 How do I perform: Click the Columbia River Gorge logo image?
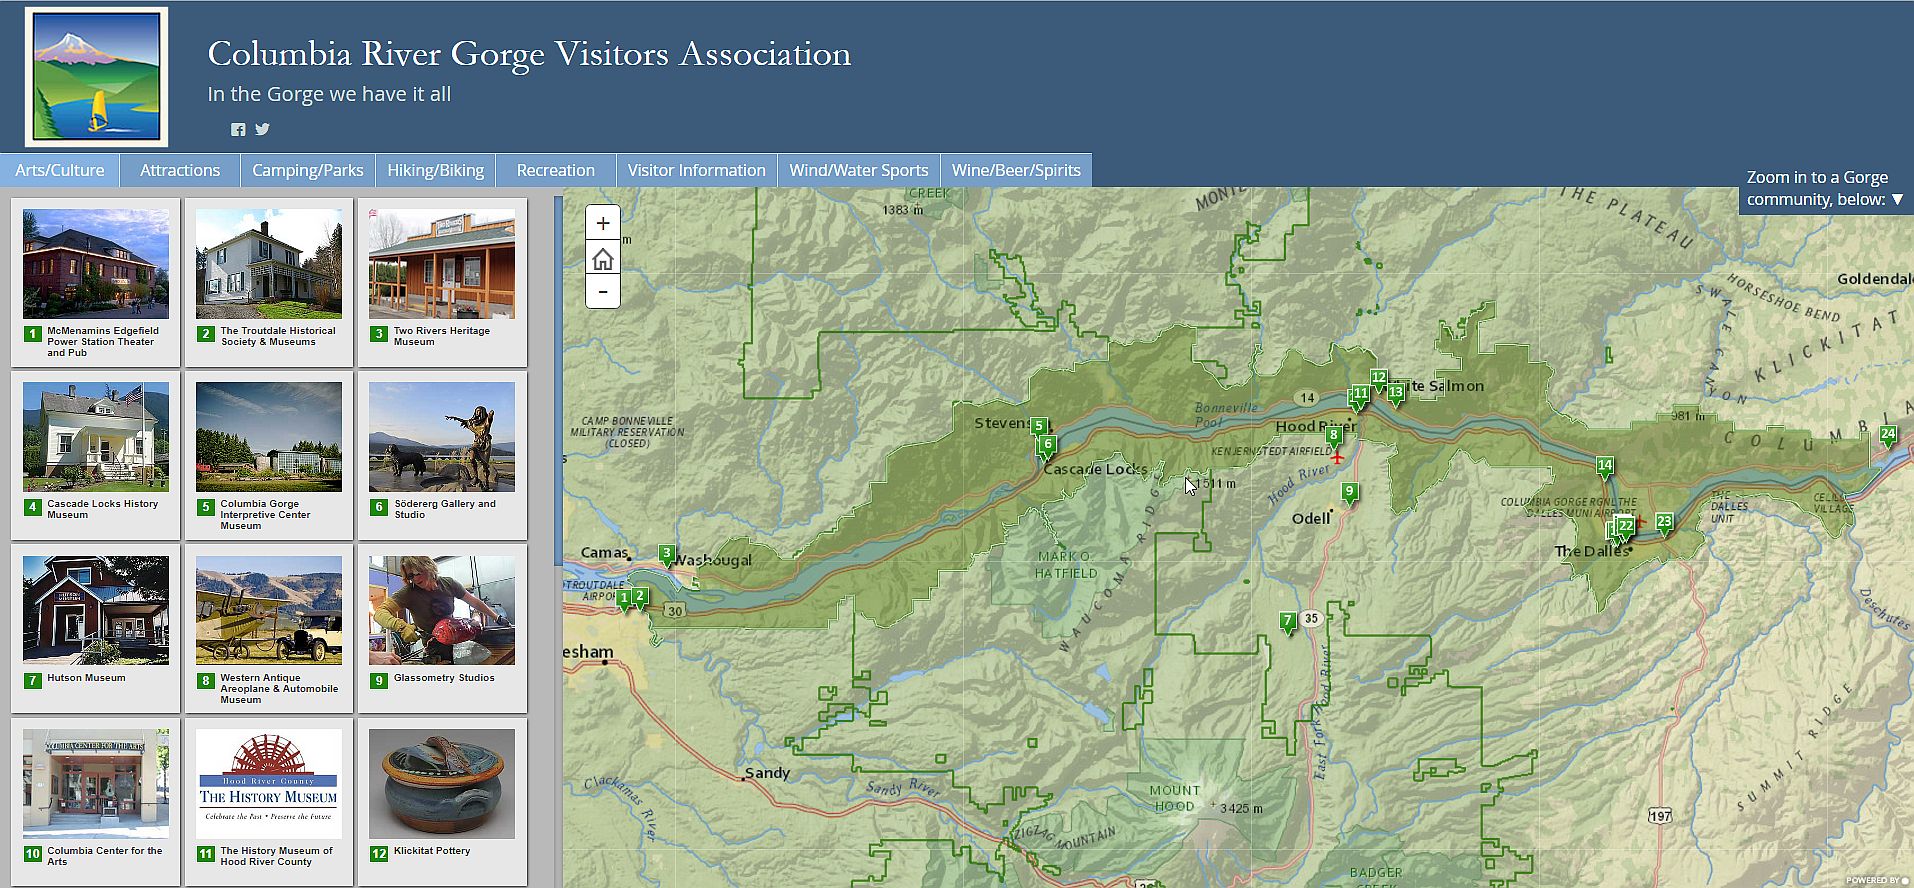[96, 77]
